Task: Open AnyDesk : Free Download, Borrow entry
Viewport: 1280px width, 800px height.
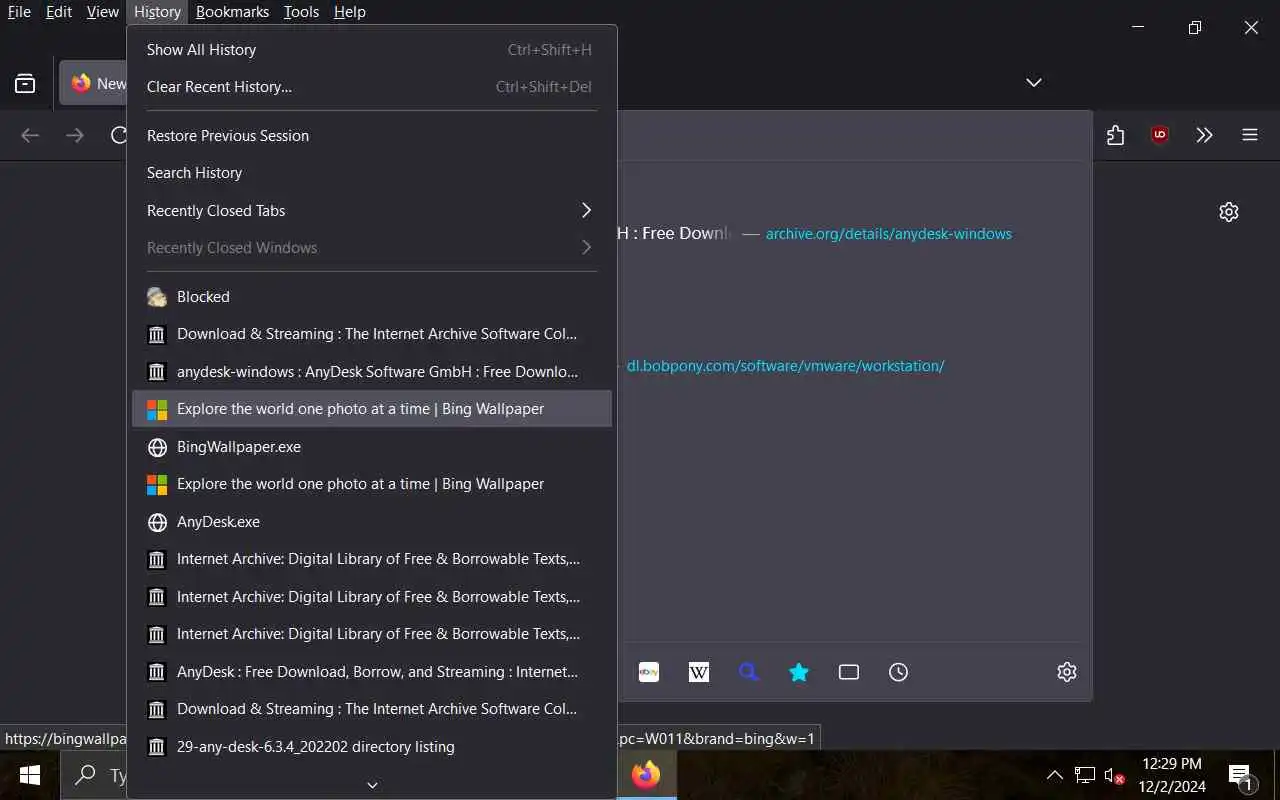Action: point(372,672)
